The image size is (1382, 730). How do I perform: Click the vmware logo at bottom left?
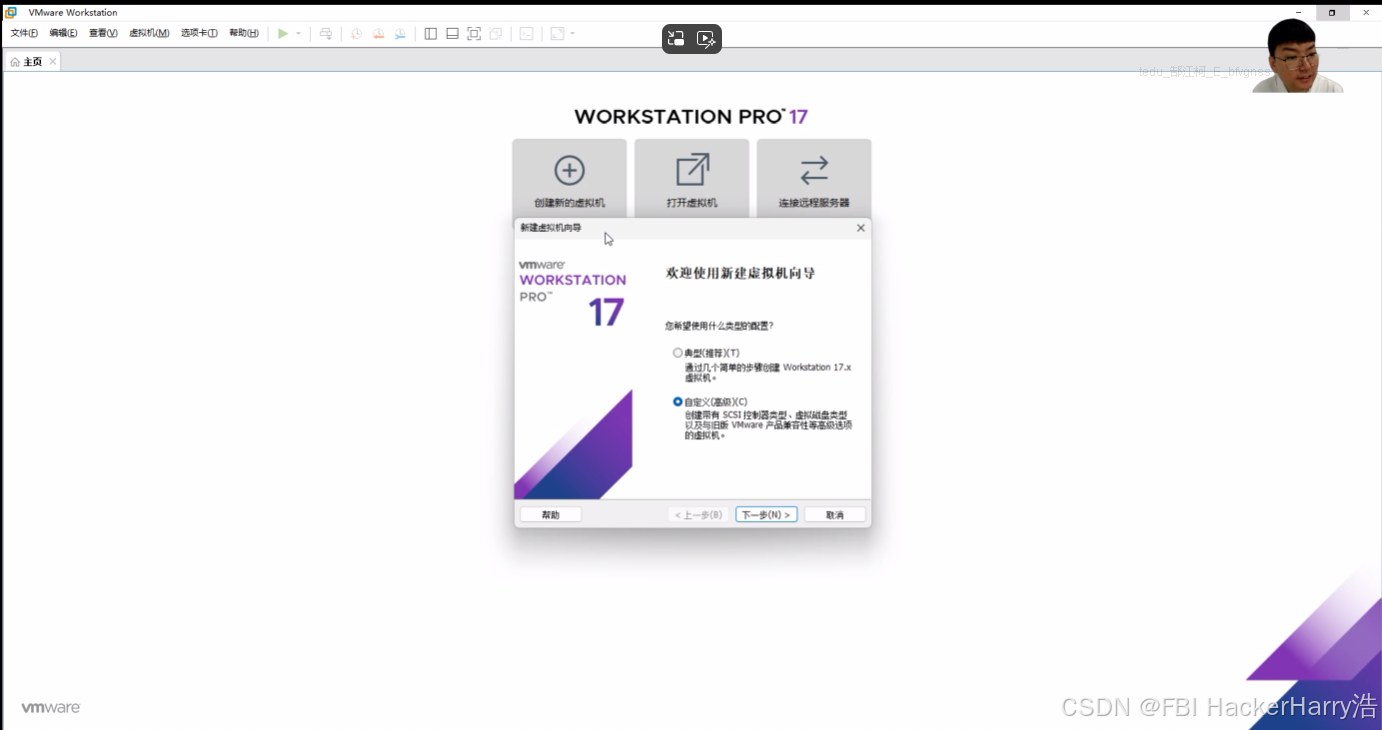pos(51,708)
